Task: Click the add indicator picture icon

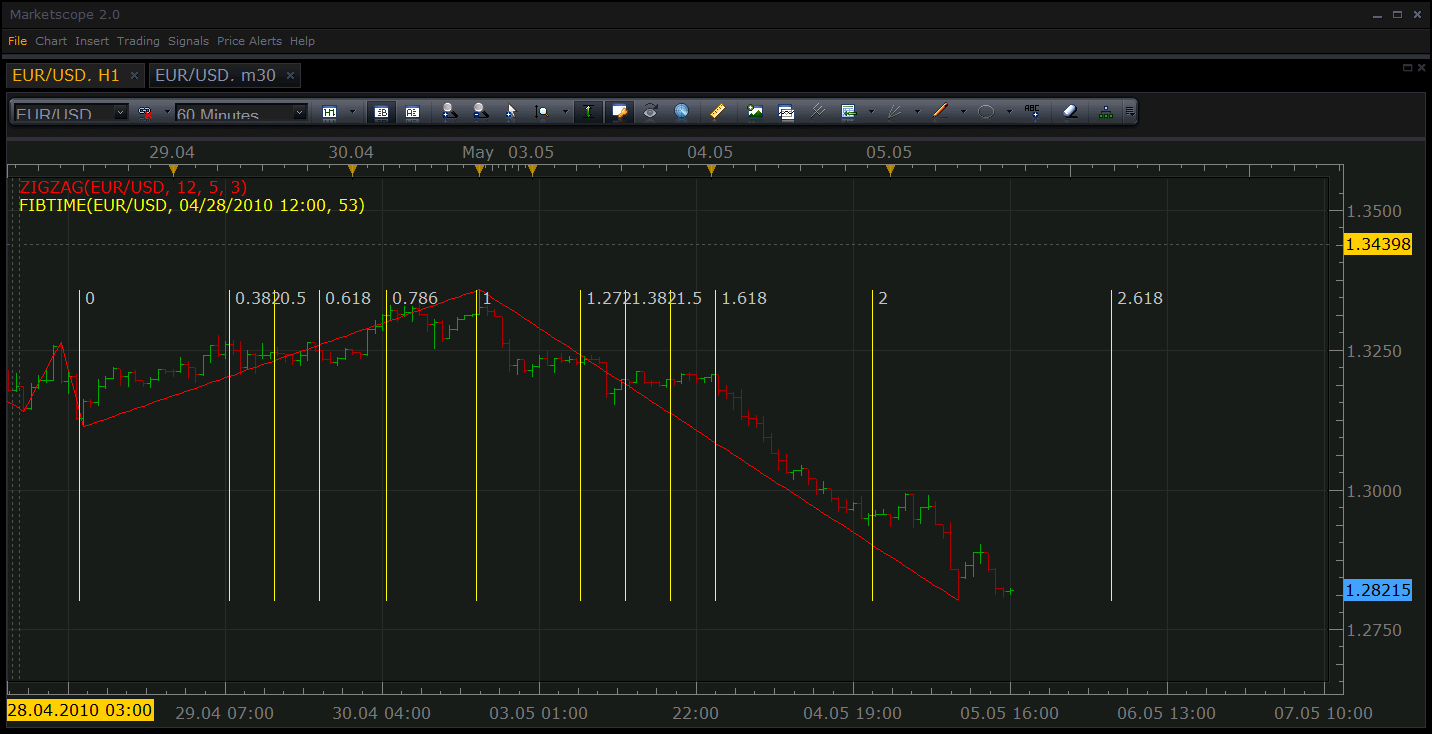Action: (x=755, y=112)
